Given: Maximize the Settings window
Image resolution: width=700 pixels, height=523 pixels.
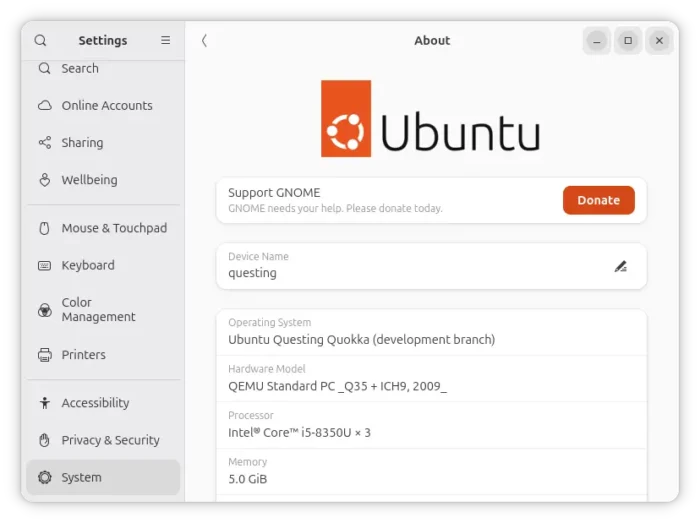Looking at the screenshot, I should point(628,41).
